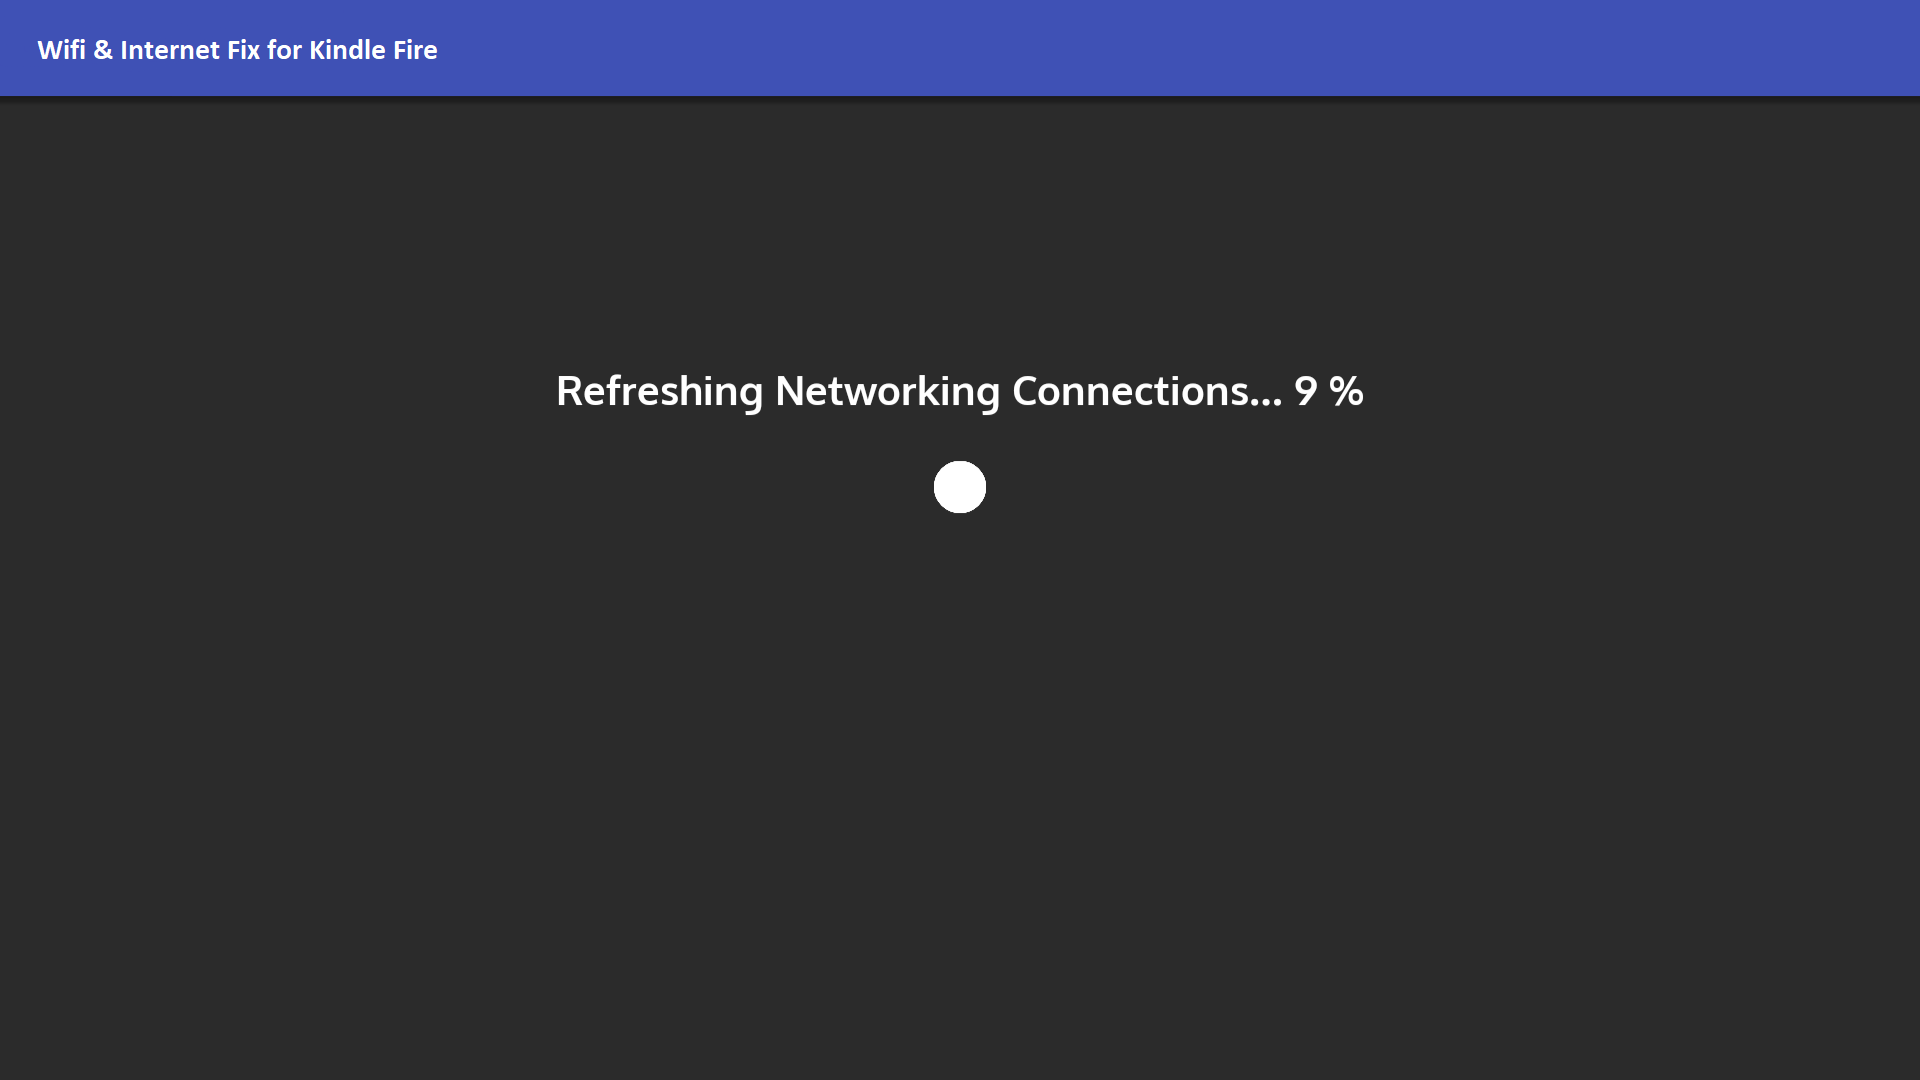Tap the percent sign after the 9
The width and height of the screenshot is (1920, 1080).
coord(1346,391)
